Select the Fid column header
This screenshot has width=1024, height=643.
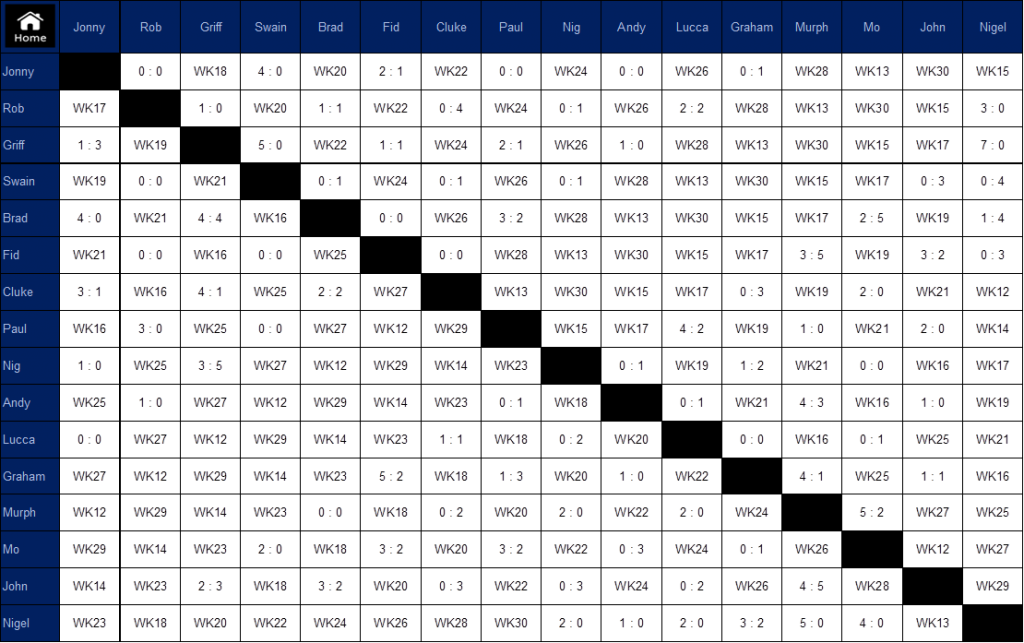[x=391, y=27]
